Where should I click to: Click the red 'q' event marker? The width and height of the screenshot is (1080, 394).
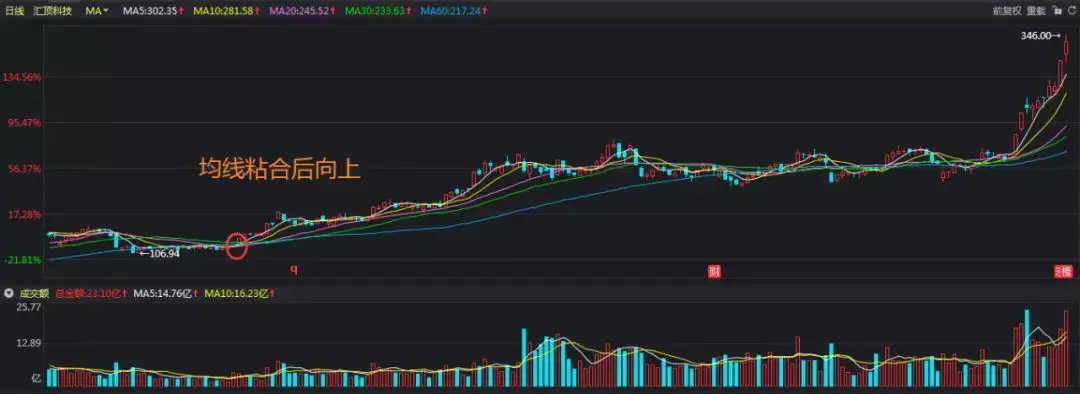point(294,270)
